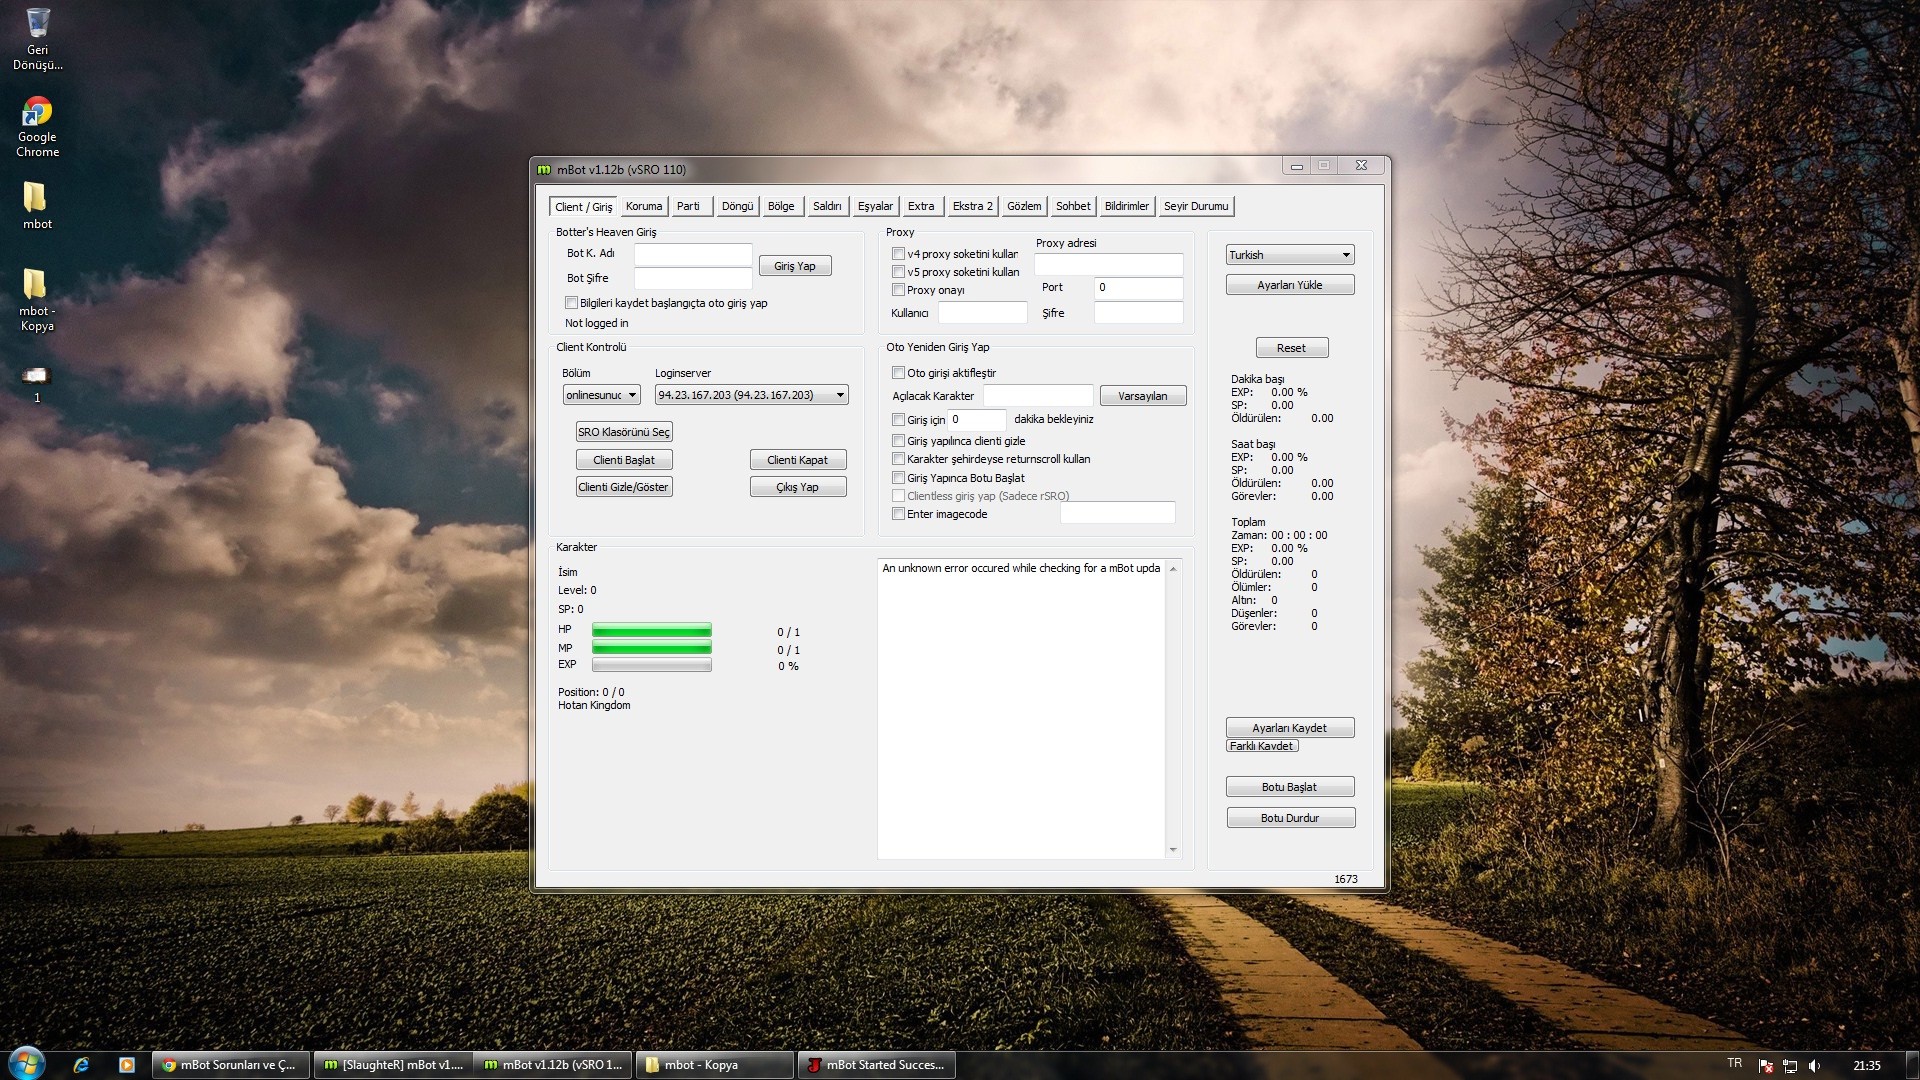The height and width of the screenshot is (1080, 1920).
Task: Select the desktop icon labeled 1
Action: point(37,383)
